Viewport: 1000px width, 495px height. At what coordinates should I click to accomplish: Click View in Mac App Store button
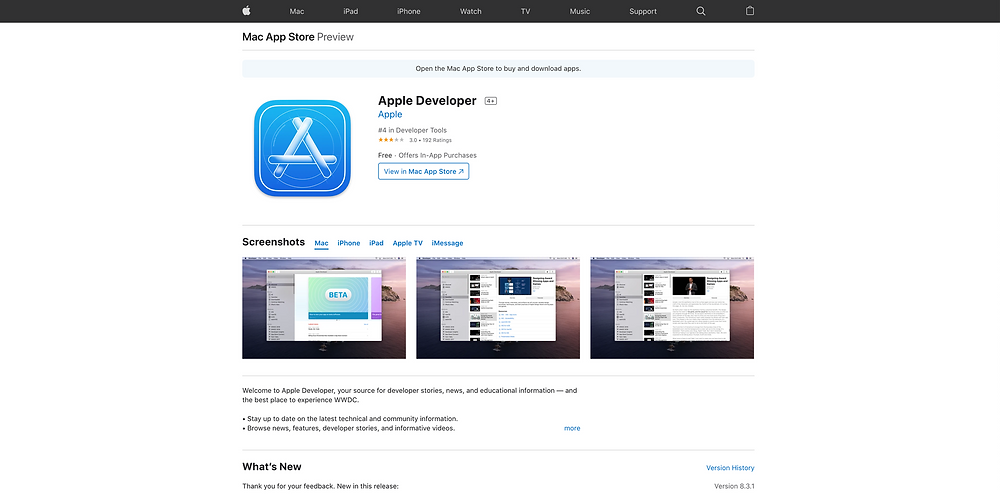(x=423, y=172)
